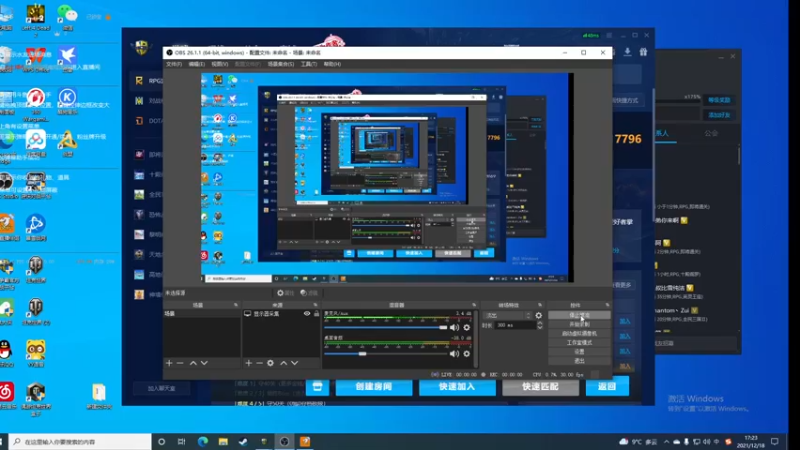The height and width of the screenshot is (450, 800).
Task: Click 创建房间 in the game platform window
Action: pos(373,387)
